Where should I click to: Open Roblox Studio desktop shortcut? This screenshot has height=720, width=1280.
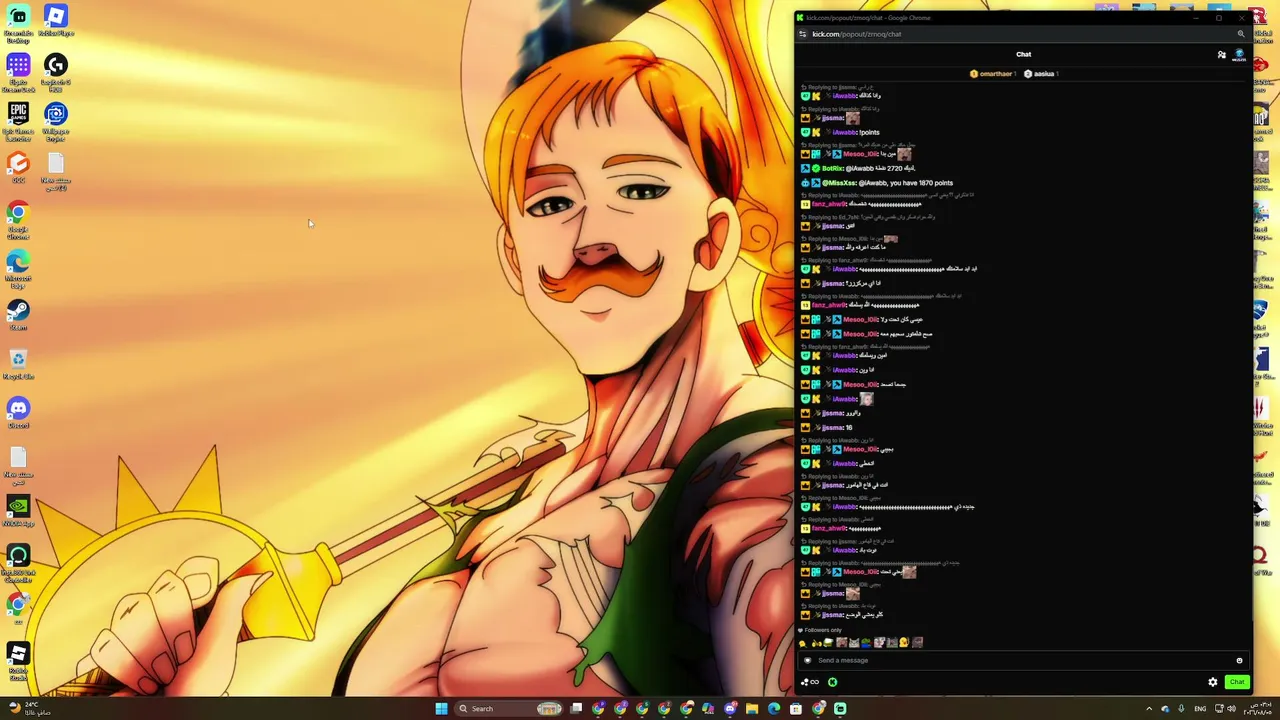18,661
